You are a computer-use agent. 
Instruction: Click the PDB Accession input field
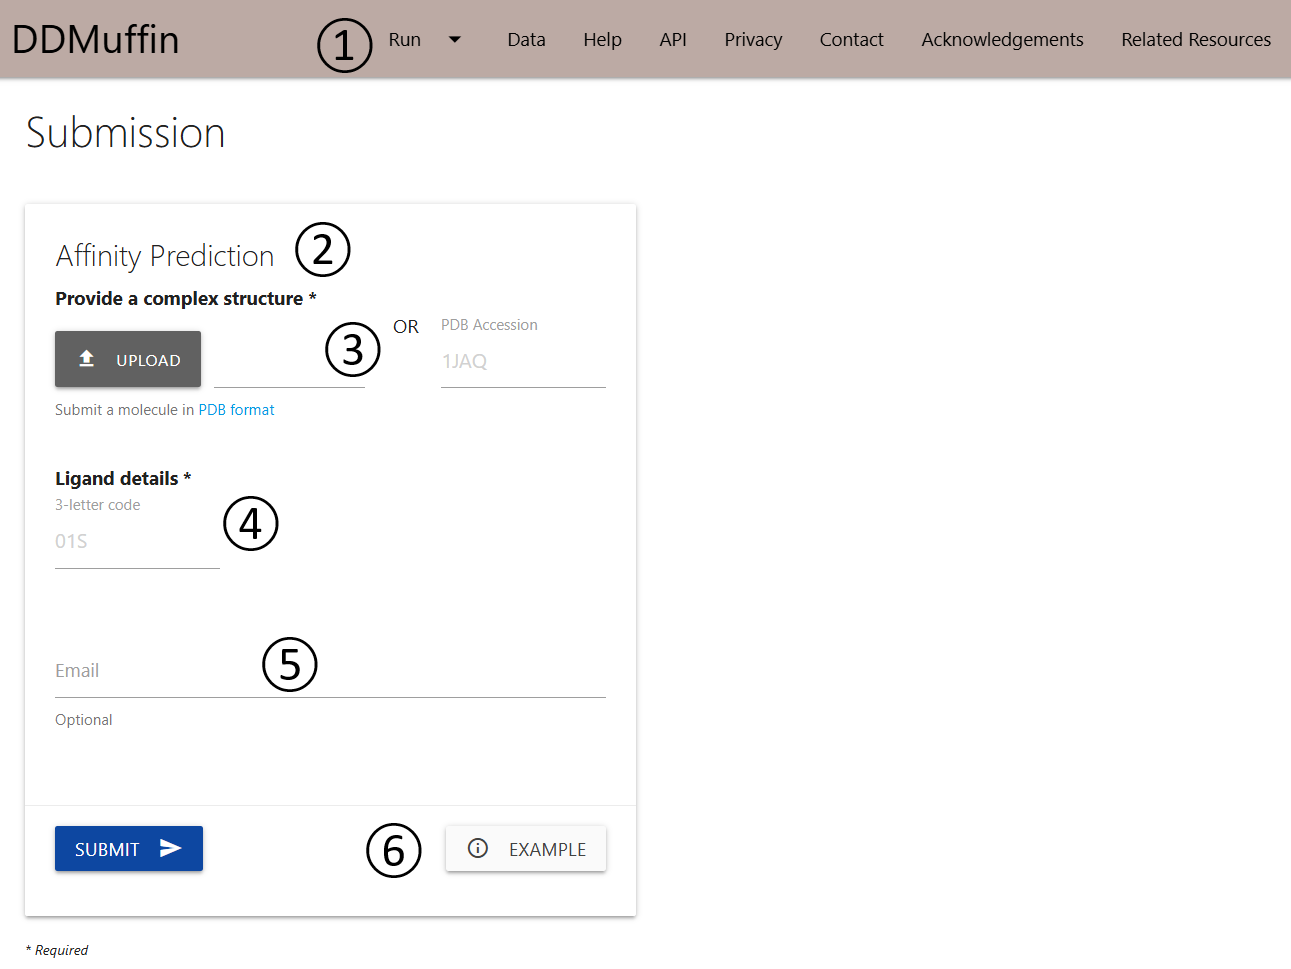[523, 362]
